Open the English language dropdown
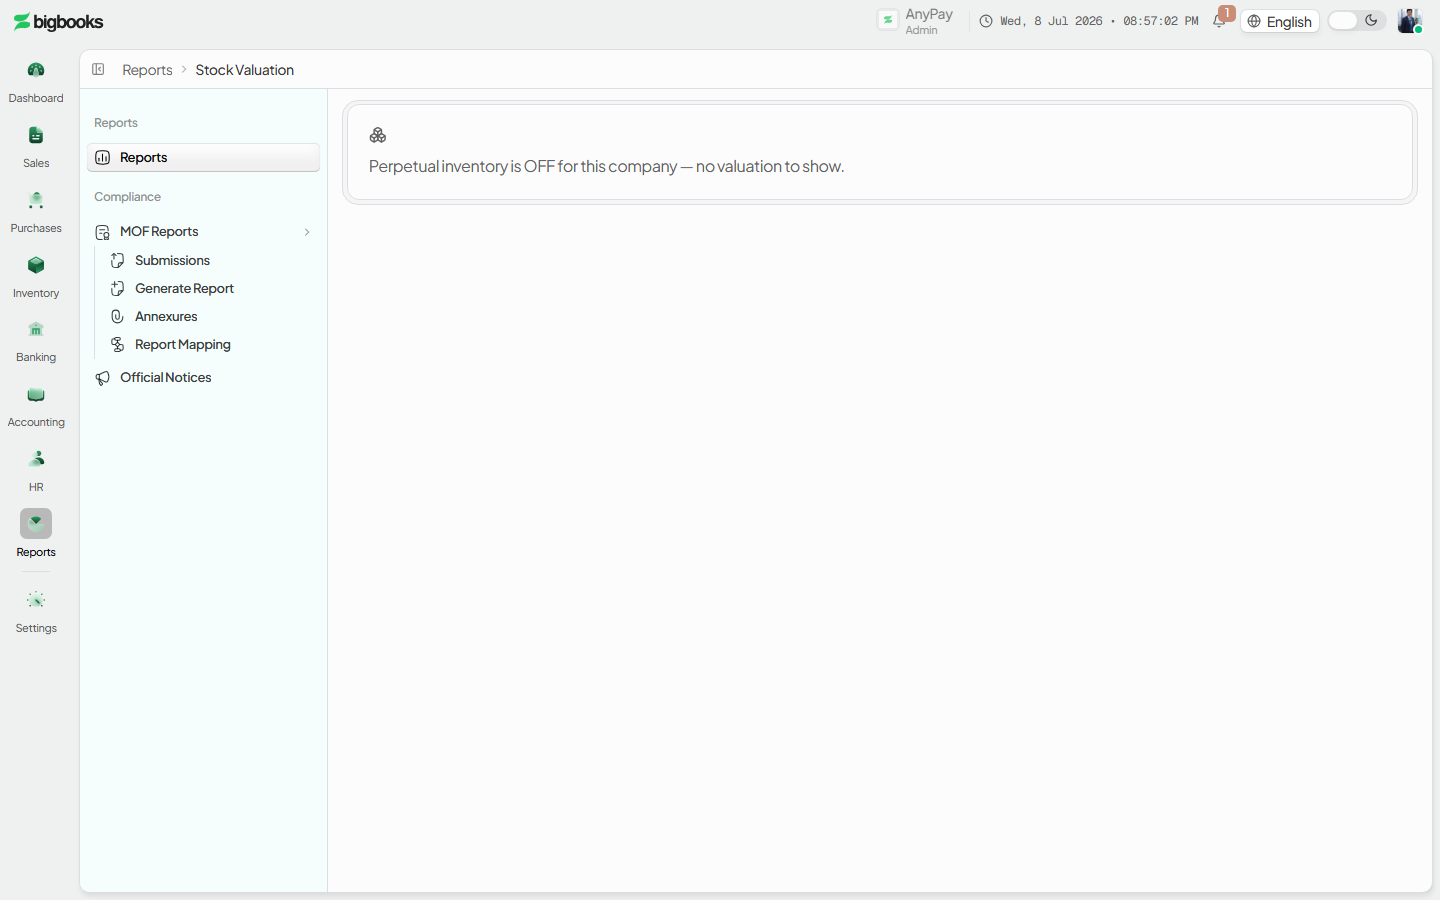The width and height of the screenshot is (1440, 900). (1280, 21)
